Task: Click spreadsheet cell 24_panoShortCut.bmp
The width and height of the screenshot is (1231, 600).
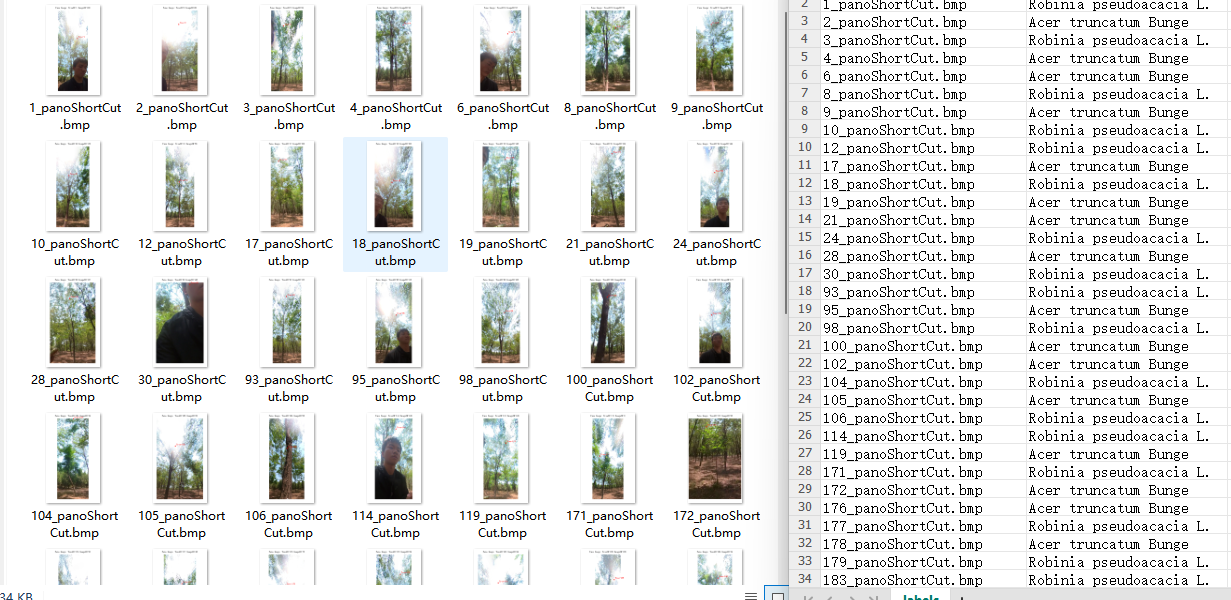Action: [x=922, y=237]
